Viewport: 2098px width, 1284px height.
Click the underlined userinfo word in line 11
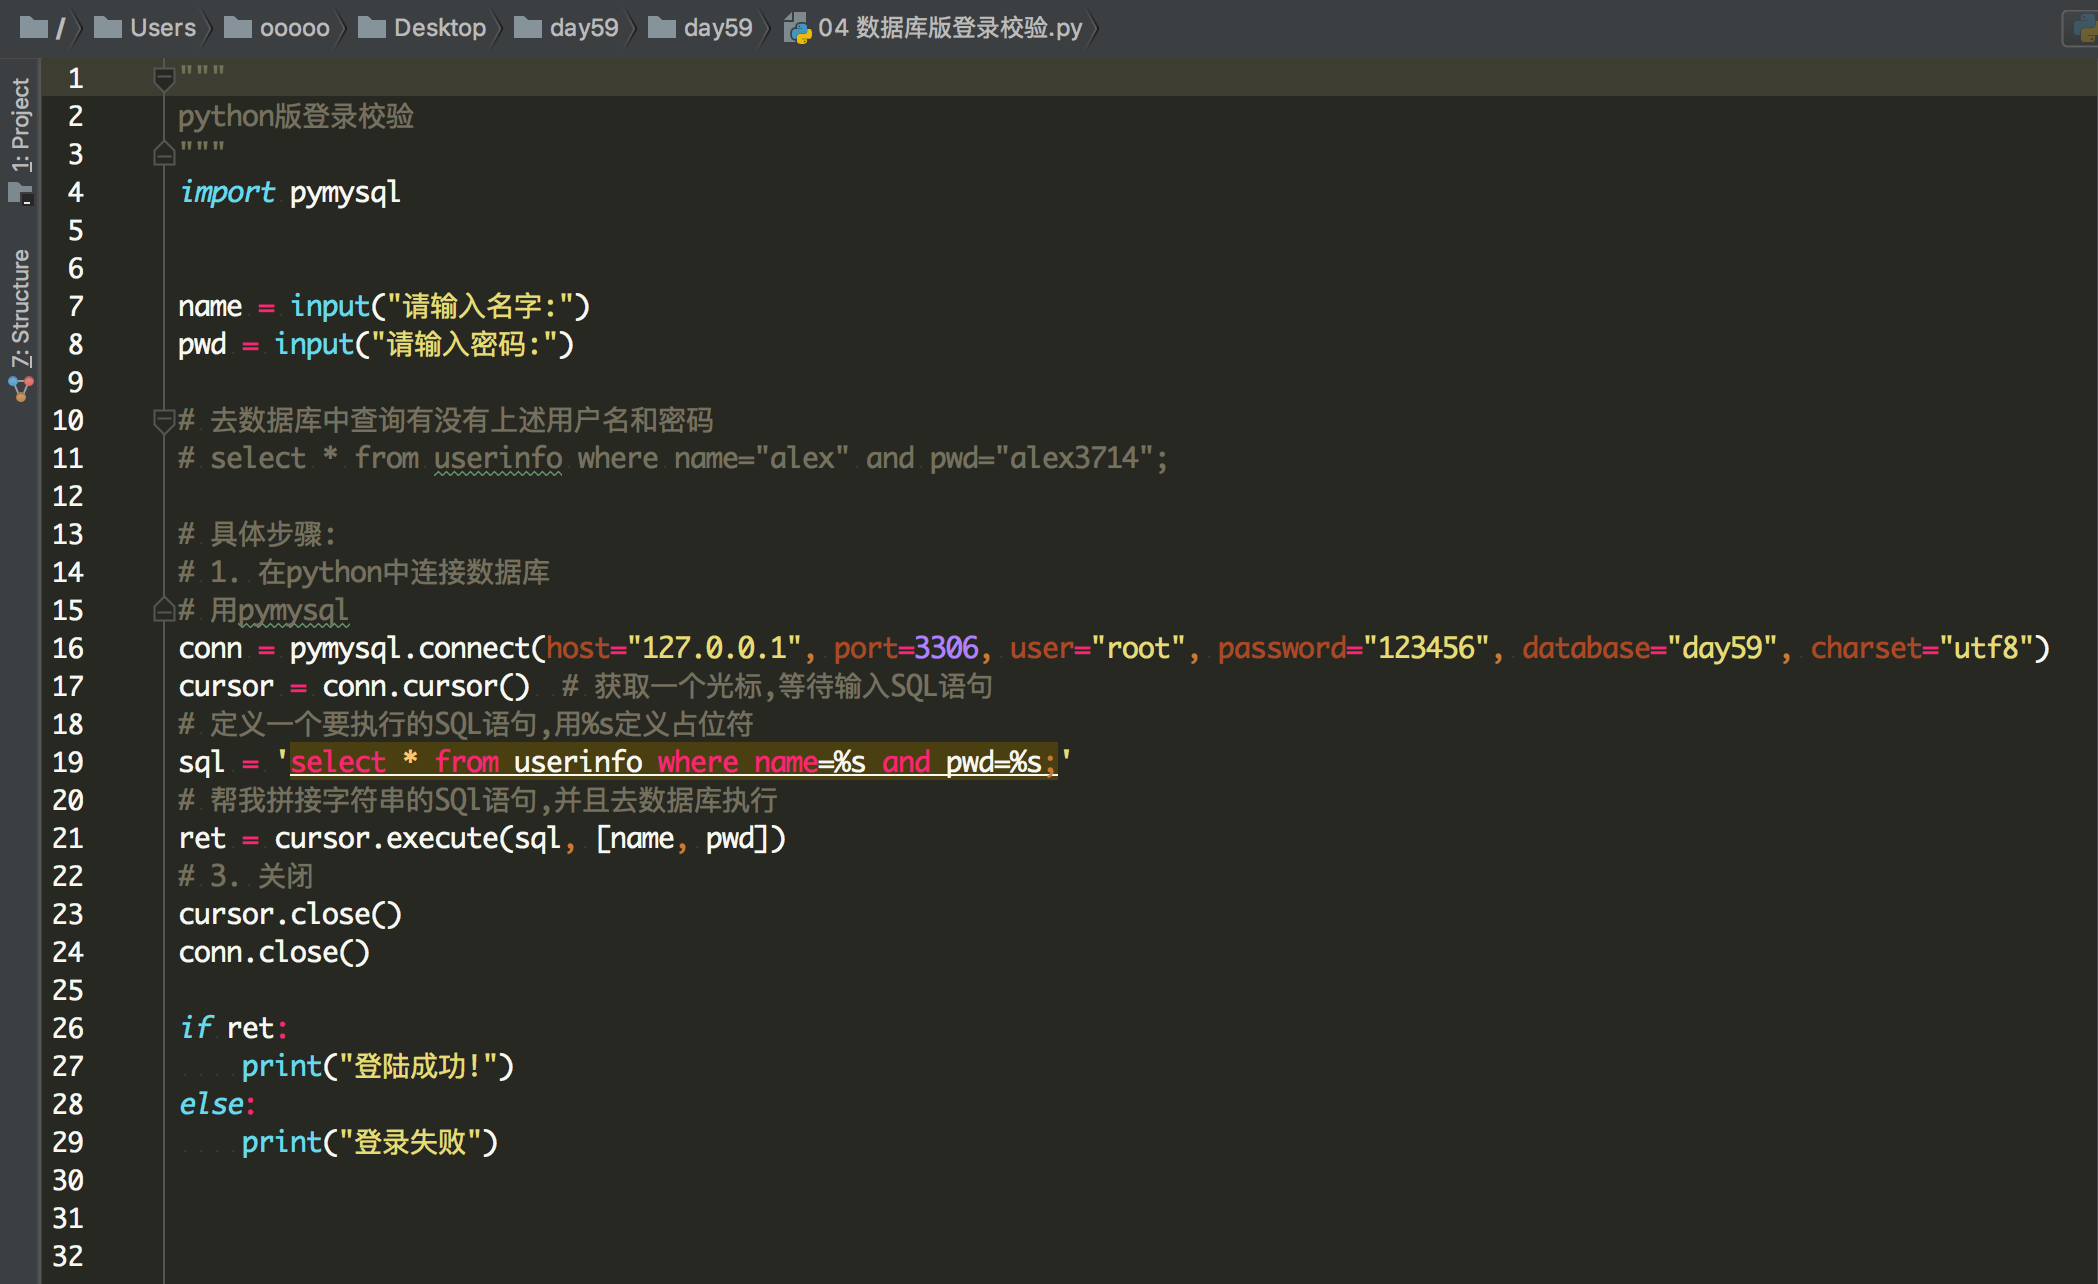[x=497, y=458]
